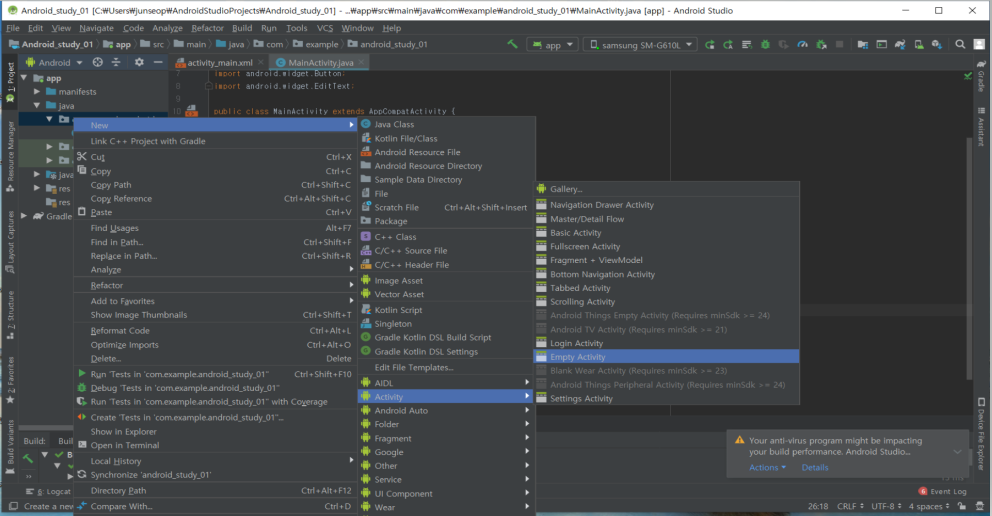Open the app run configuration dropdown

pyautogui.click(x=553, y=45)
